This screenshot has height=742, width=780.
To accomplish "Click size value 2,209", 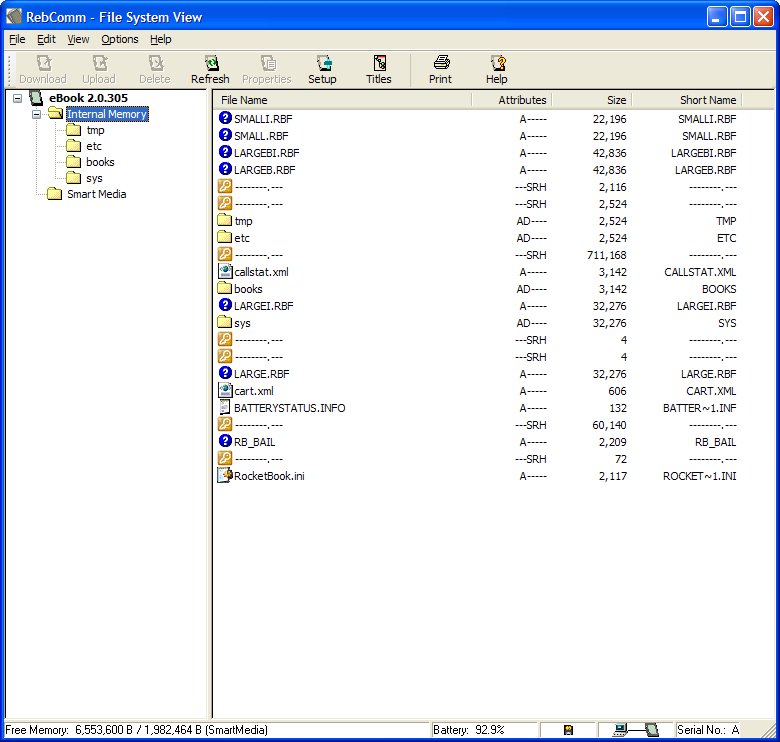I will pyautogui.click(x=612, y=442).
